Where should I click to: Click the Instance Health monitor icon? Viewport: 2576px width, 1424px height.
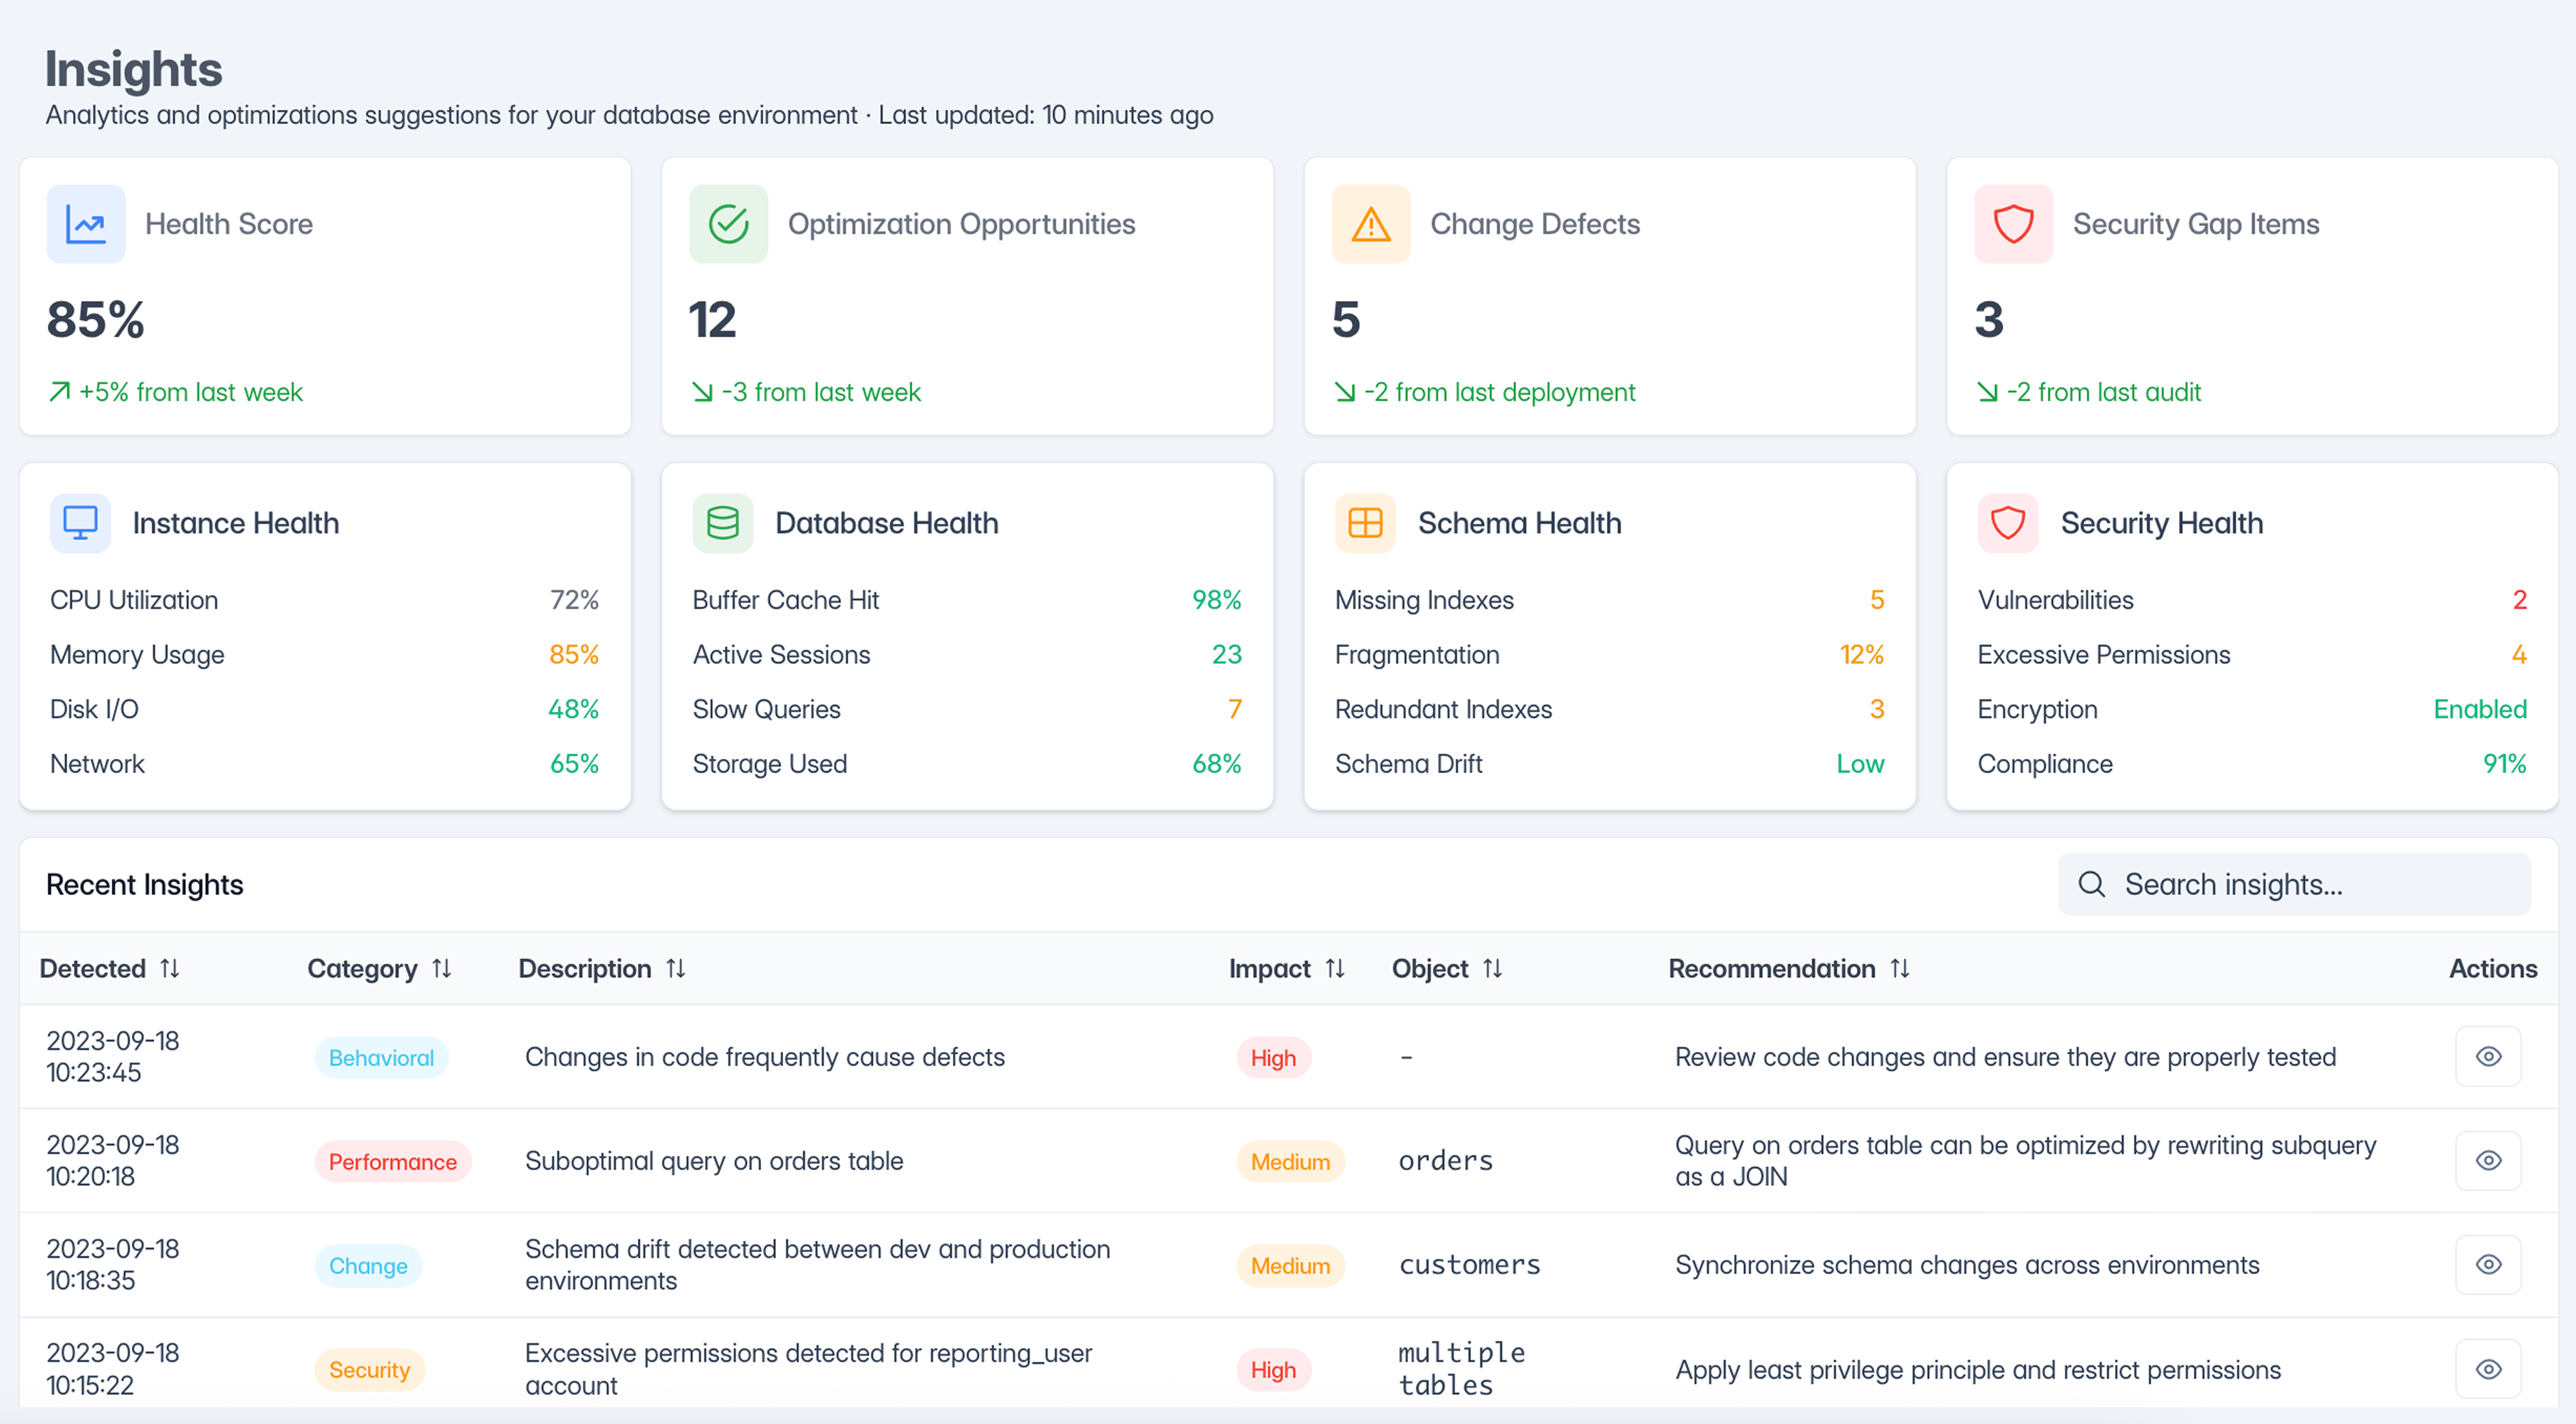[x=80, y=522]
